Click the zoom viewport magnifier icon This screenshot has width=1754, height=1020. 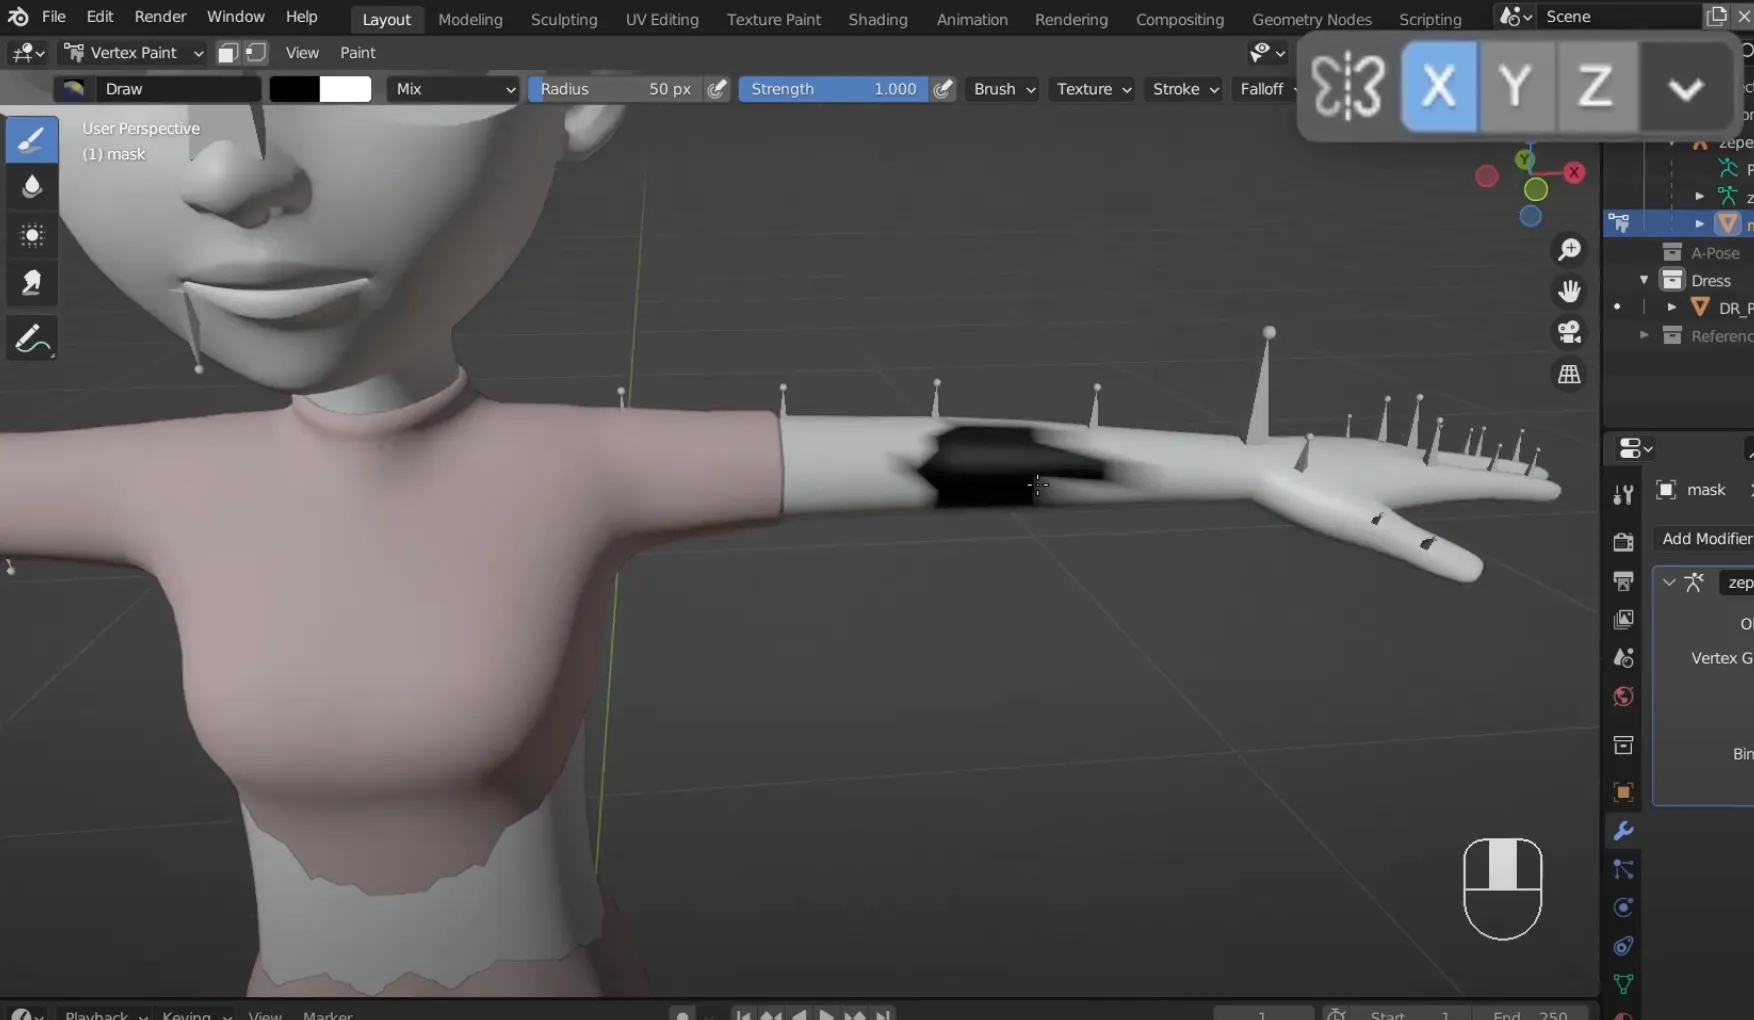[x=1569, y=250]
